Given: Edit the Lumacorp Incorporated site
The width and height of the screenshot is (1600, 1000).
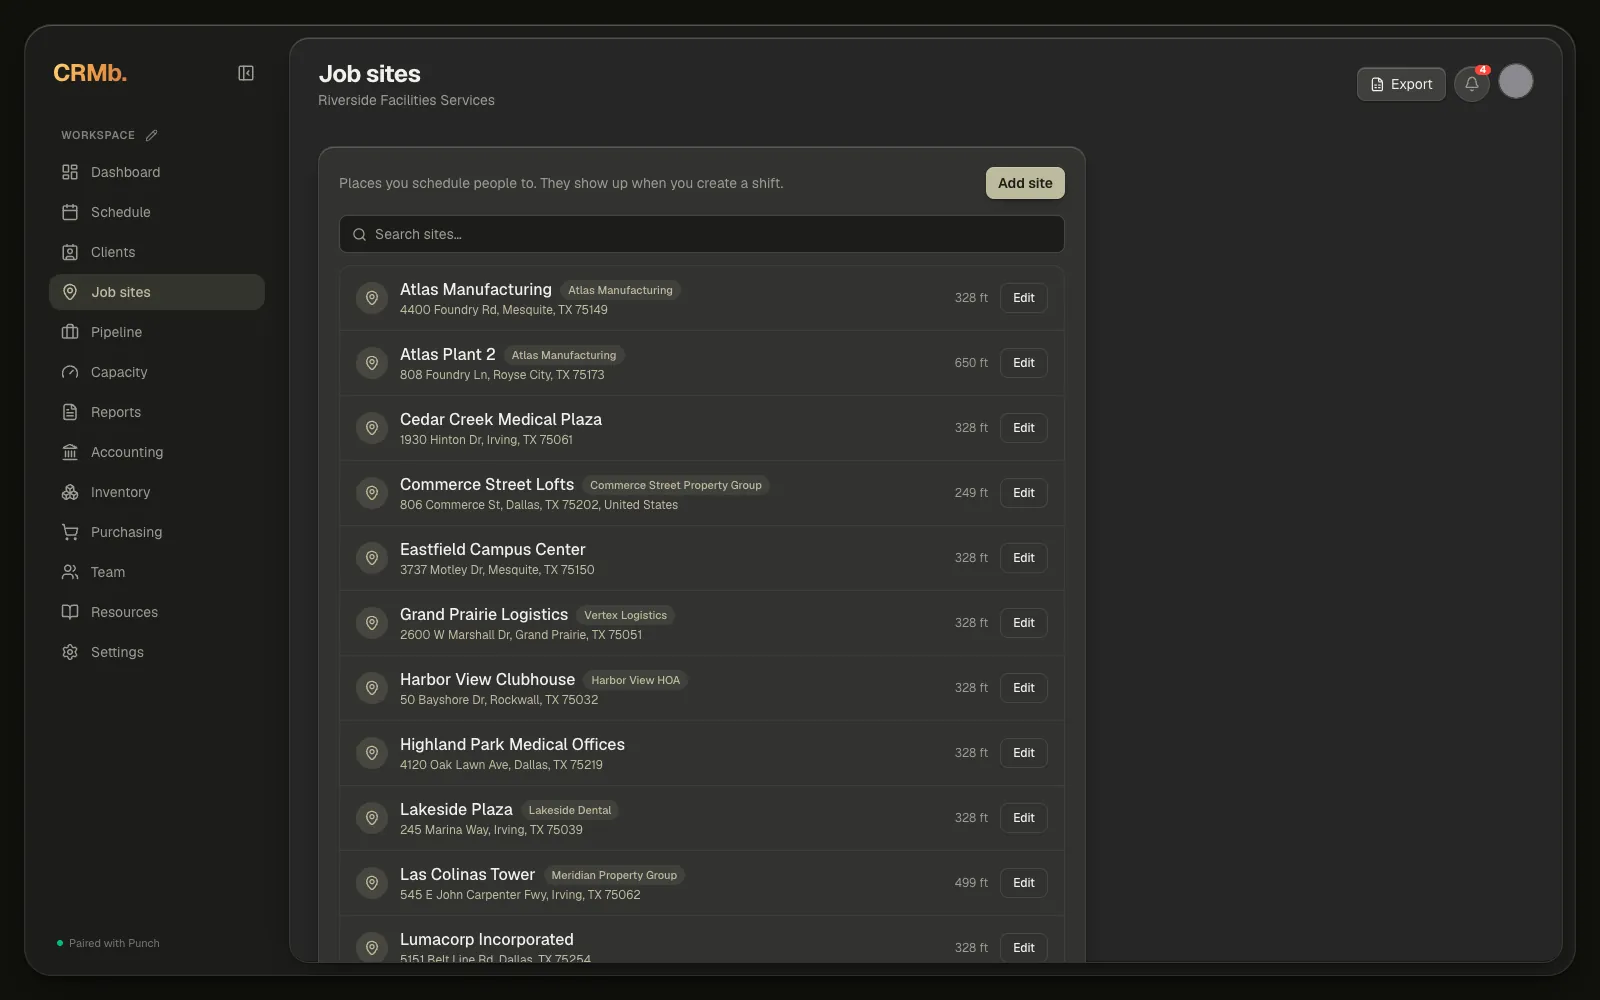Looking at the screenshot, I should click(1024, 948).
